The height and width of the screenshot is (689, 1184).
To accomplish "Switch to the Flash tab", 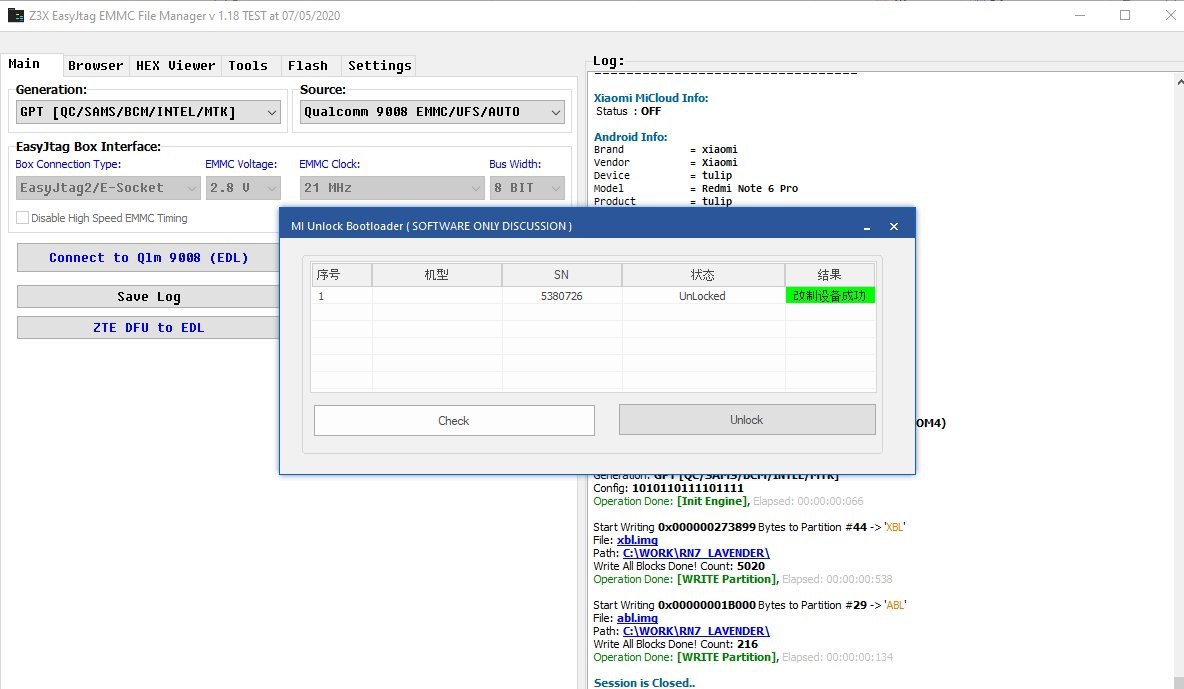I will pyautogui.click(x=308, y=66).
